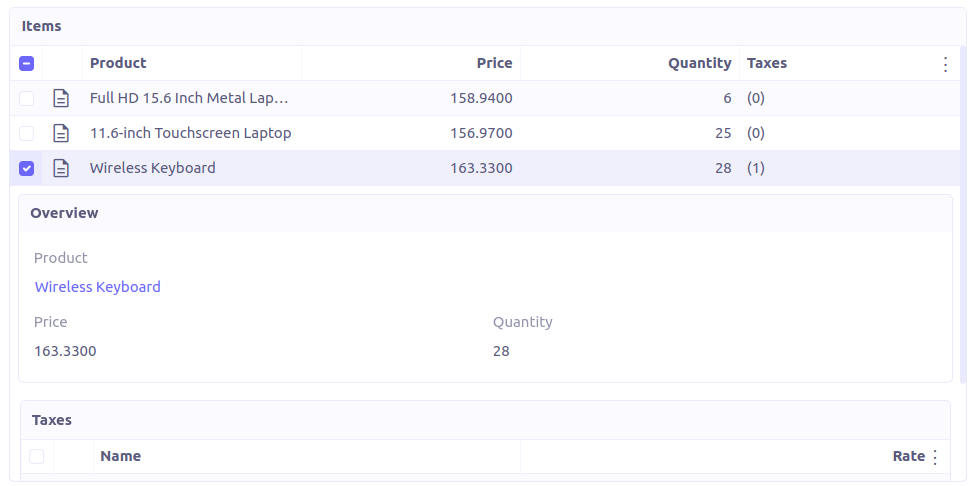Open document icon for 11.6-inch Touchscreen Laptop
This screenshot has height=486, width=972.
pos(62,133)
